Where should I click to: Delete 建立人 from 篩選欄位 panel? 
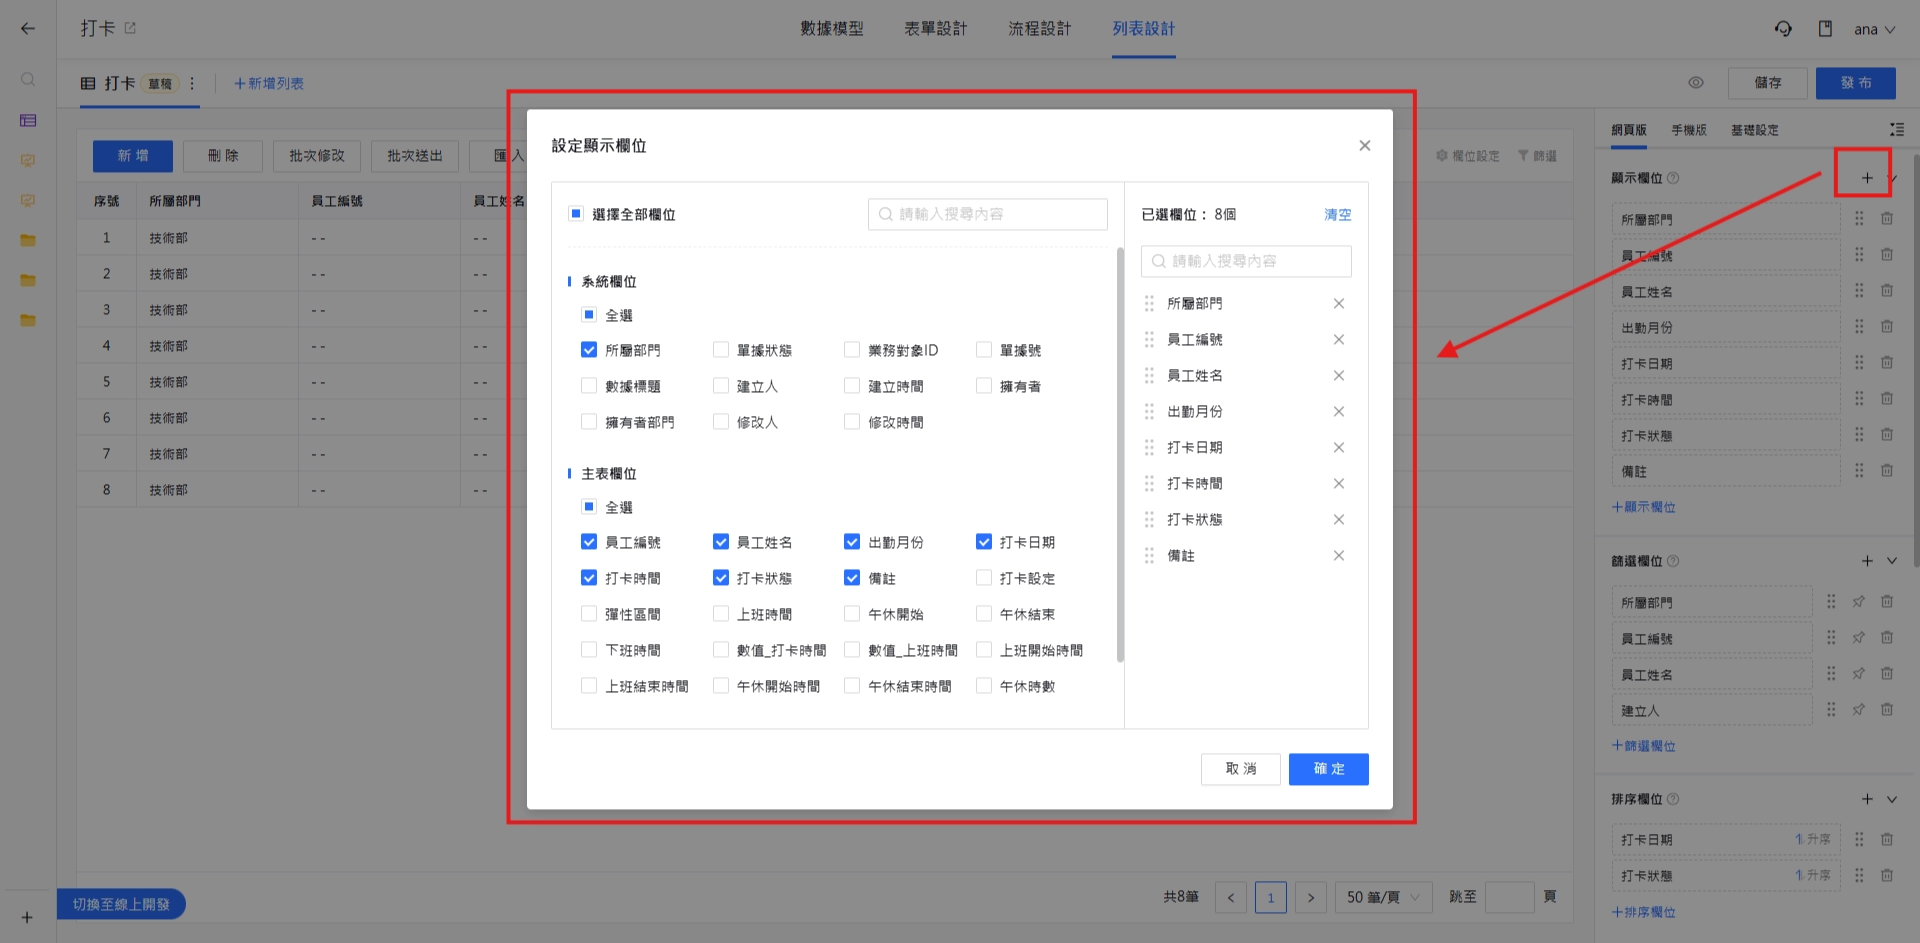click(x=1887, y=710)
